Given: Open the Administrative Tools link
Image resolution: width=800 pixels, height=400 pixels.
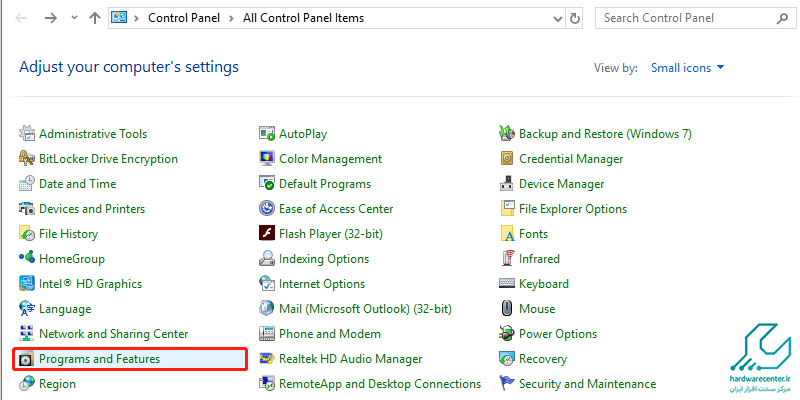Looking at the screenshot, I should click(x=93, y=134).
